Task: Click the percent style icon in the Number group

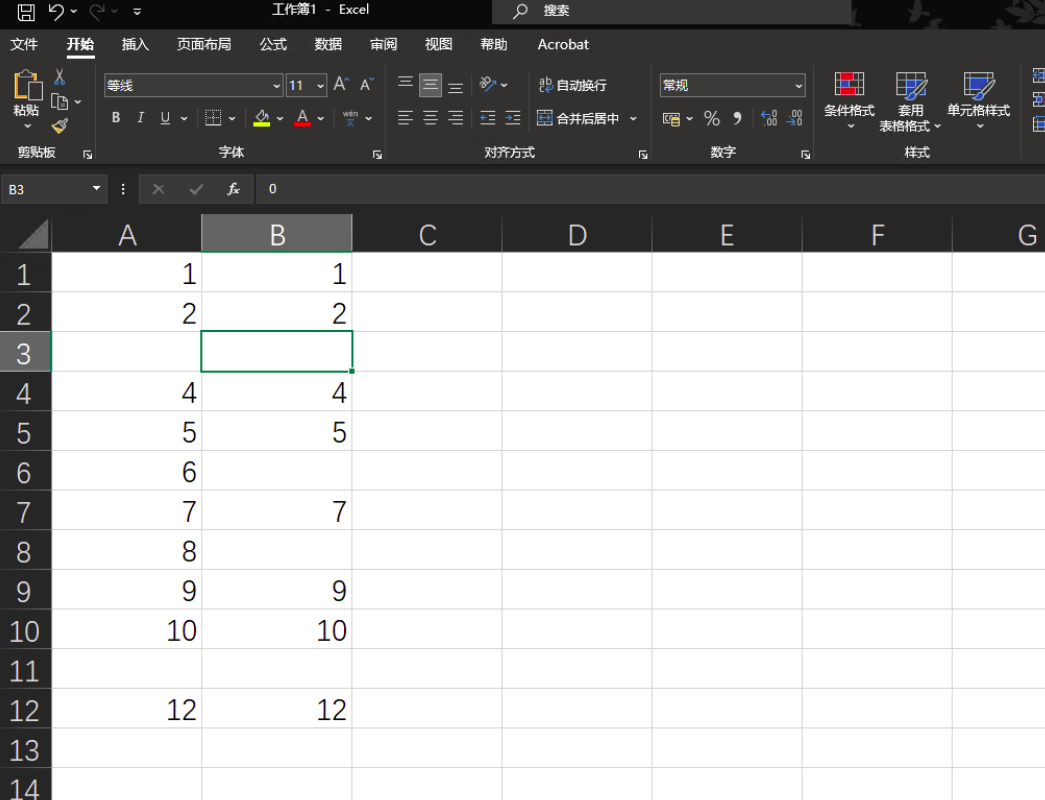Action: pos(712,118)
